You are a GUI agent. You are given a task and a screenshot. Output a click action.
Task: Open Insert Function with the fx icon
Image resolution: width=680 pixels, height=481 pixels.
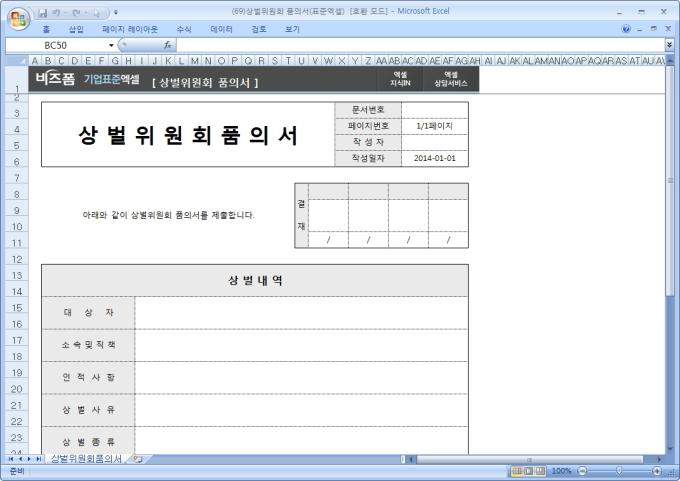tap(168, 45)
